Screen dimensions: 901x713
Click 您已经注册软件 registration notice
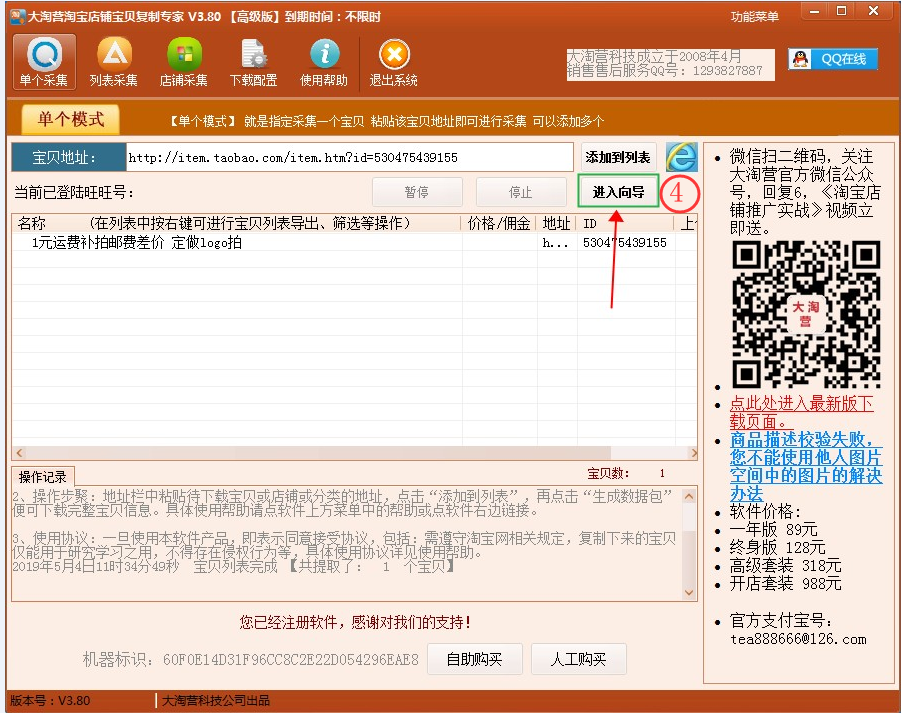pyautogui.click(x=355, y=622)
